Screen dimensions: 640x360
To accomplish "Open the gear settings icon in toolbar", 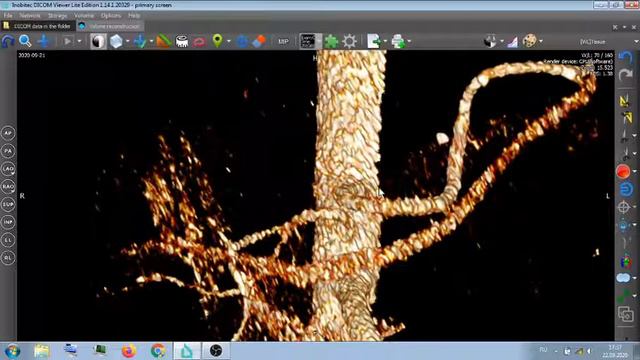I will point(349,41).
